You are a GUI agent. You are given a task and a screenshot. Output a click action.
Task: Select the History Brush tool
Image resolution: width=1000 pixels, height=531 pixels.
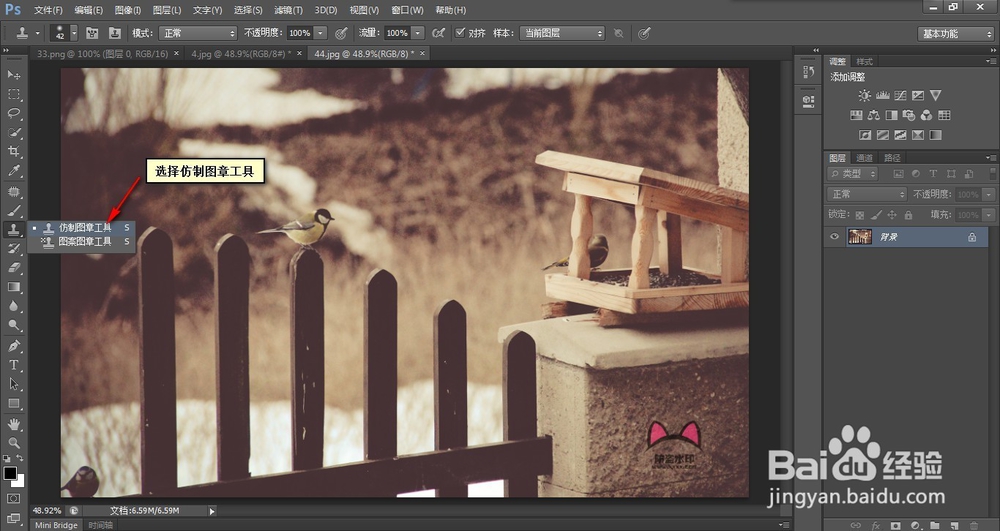13,249
